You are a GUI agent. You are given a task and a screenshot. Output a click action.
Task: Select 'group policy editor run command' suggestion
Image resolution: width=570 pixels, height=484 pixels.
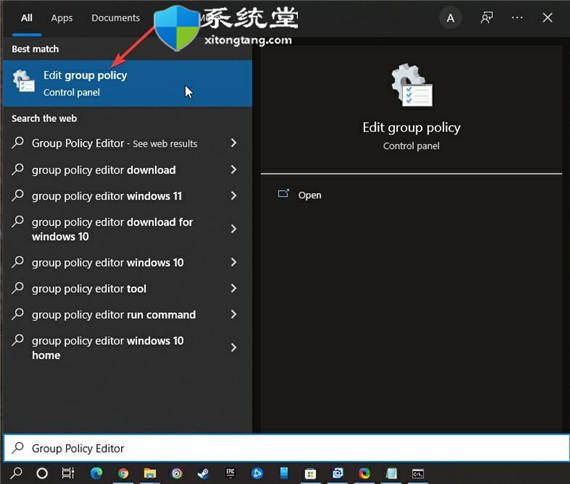pos(127,315)
